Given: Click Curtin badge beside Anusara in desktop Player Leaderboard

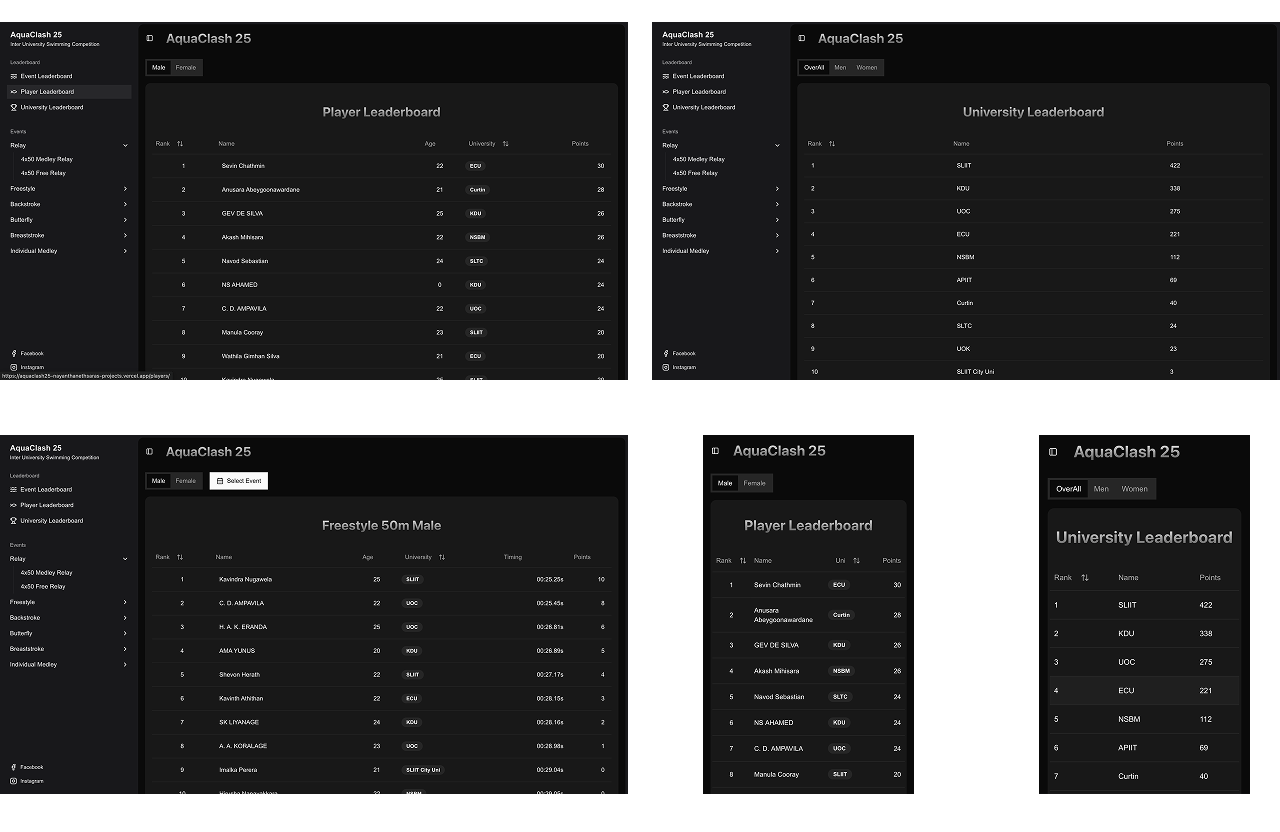Looking at the screenshot, I should click(x=477, y=190).
